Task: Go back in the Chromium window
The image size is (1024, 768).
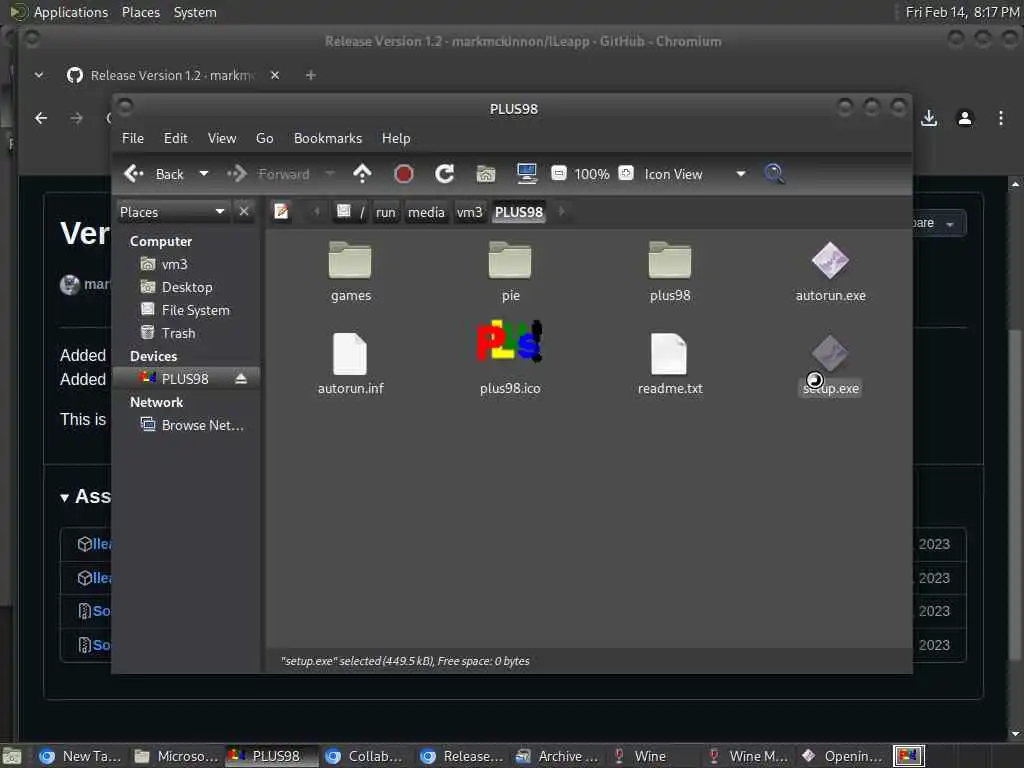Action: coord(41,118)
